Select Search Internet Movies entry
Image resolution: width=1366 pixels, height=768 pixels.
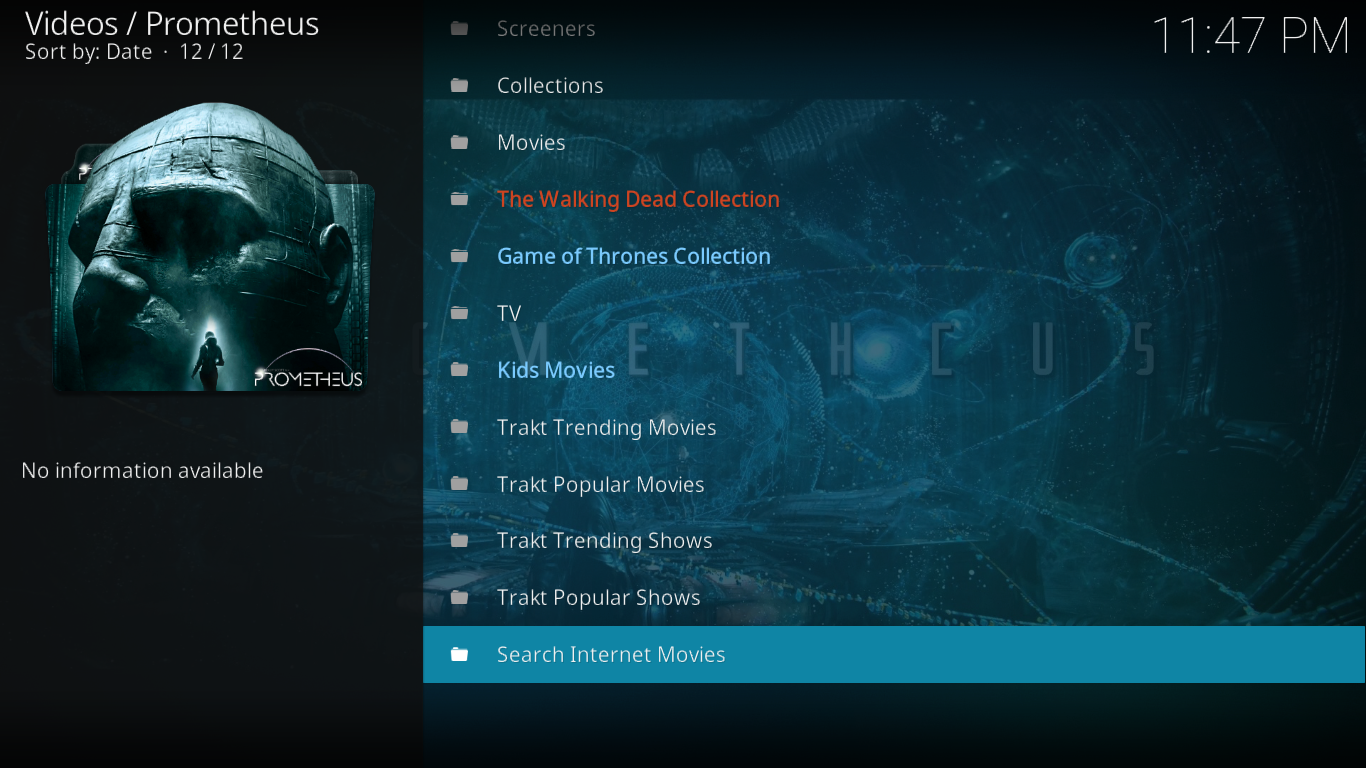coord(894,654)
